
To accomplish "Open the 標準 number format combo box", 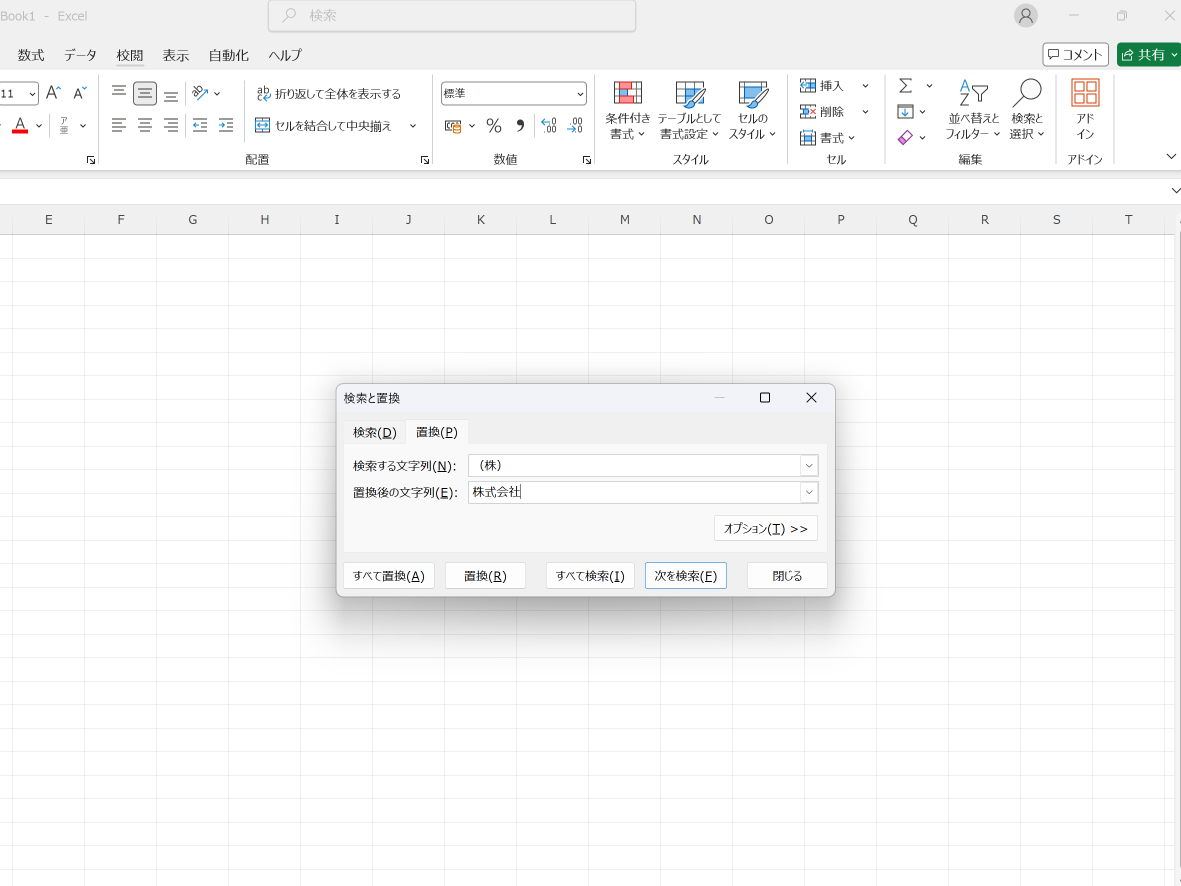I will pos(514,93).
